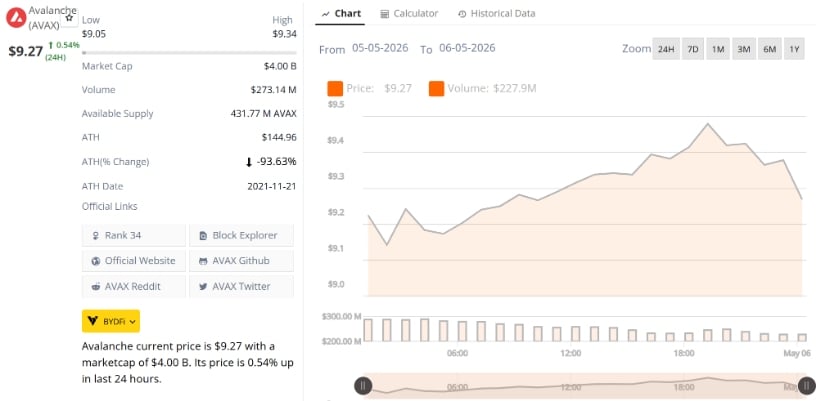
Task: Click the price chart peak point
Action: (708, 124)
